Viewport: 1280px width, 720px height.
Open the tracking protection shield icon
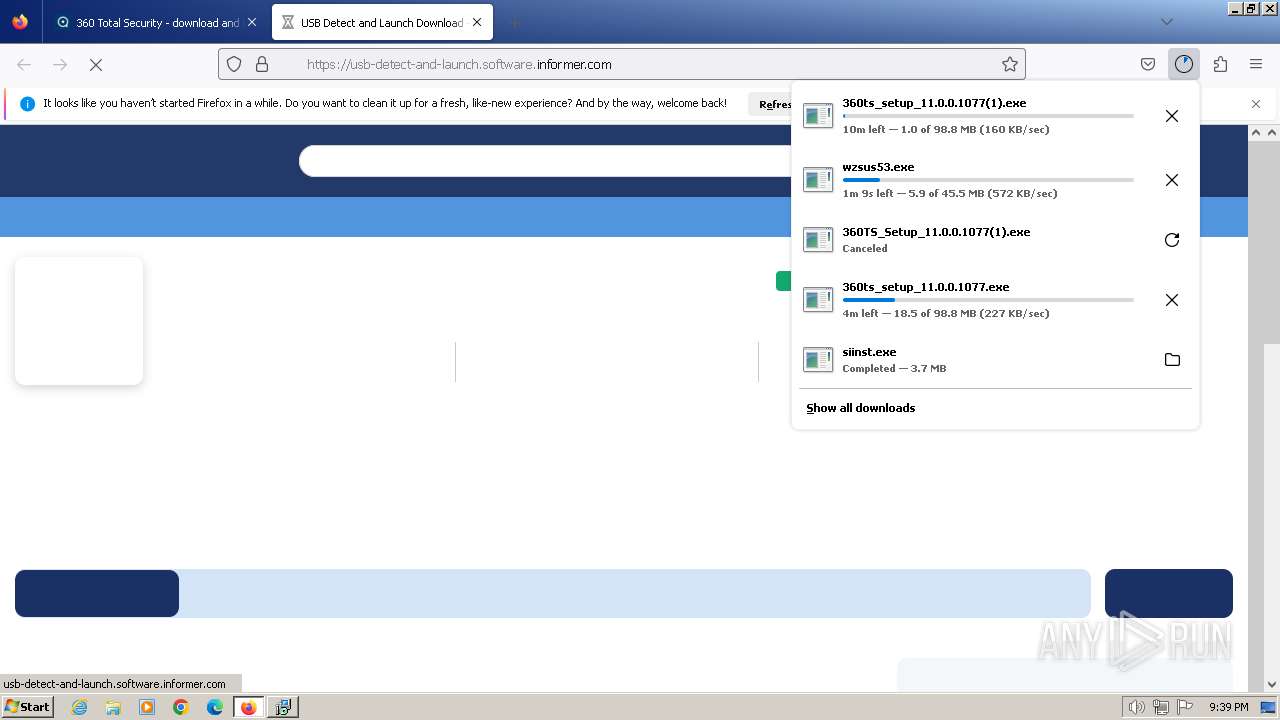coord(234,64)
